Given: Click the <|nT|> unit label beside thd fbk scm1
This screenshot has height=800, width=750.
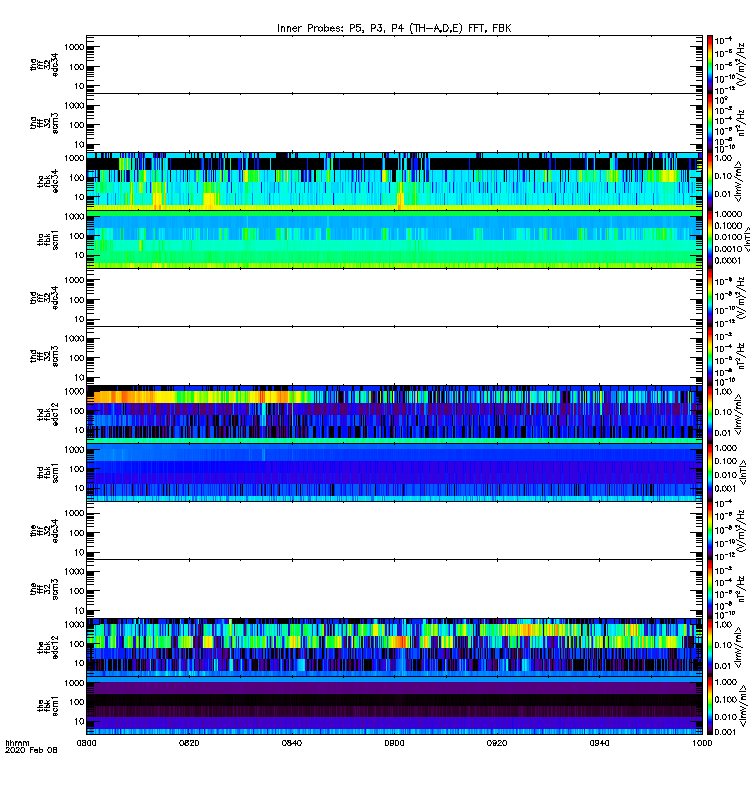Looking at the screenshot, I should 742,472.
